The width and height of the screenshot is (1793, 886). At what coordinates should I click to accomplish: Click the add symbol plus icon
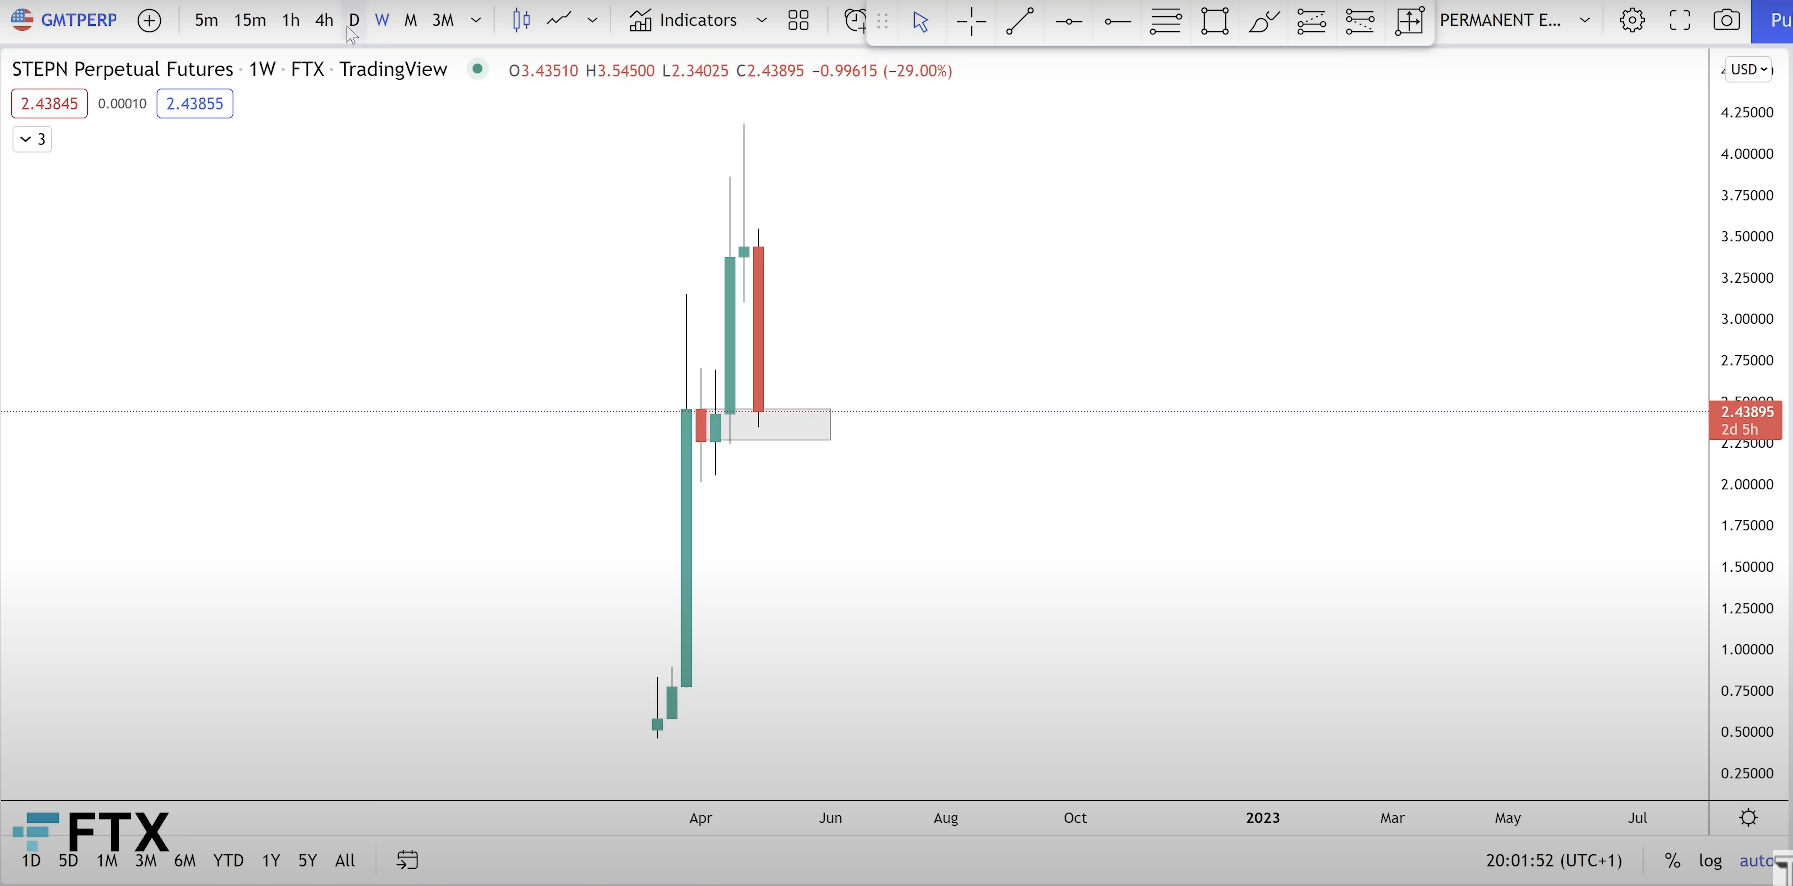tap(149, 20)
